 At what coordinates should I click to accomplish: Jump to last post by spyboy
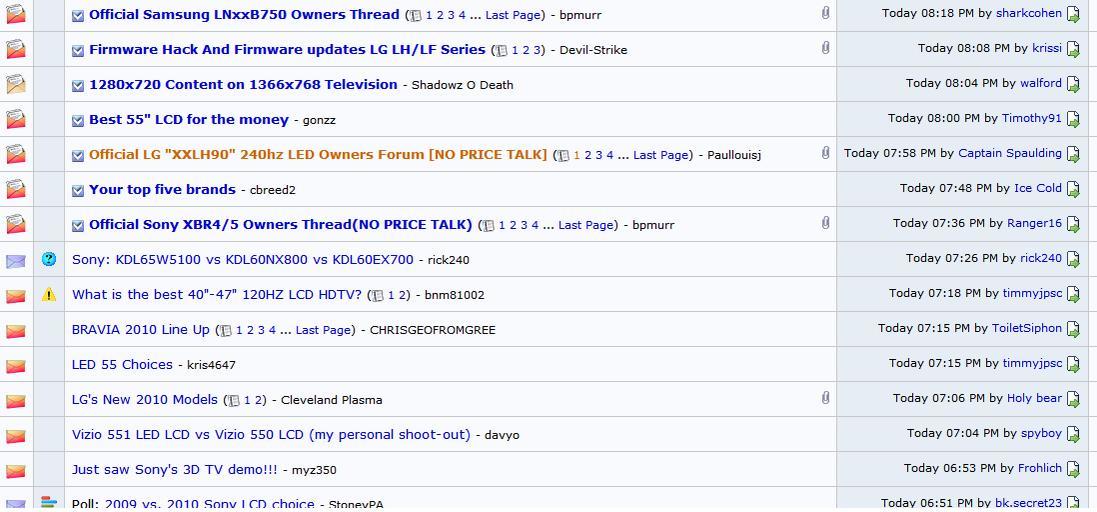[1073, 434]
